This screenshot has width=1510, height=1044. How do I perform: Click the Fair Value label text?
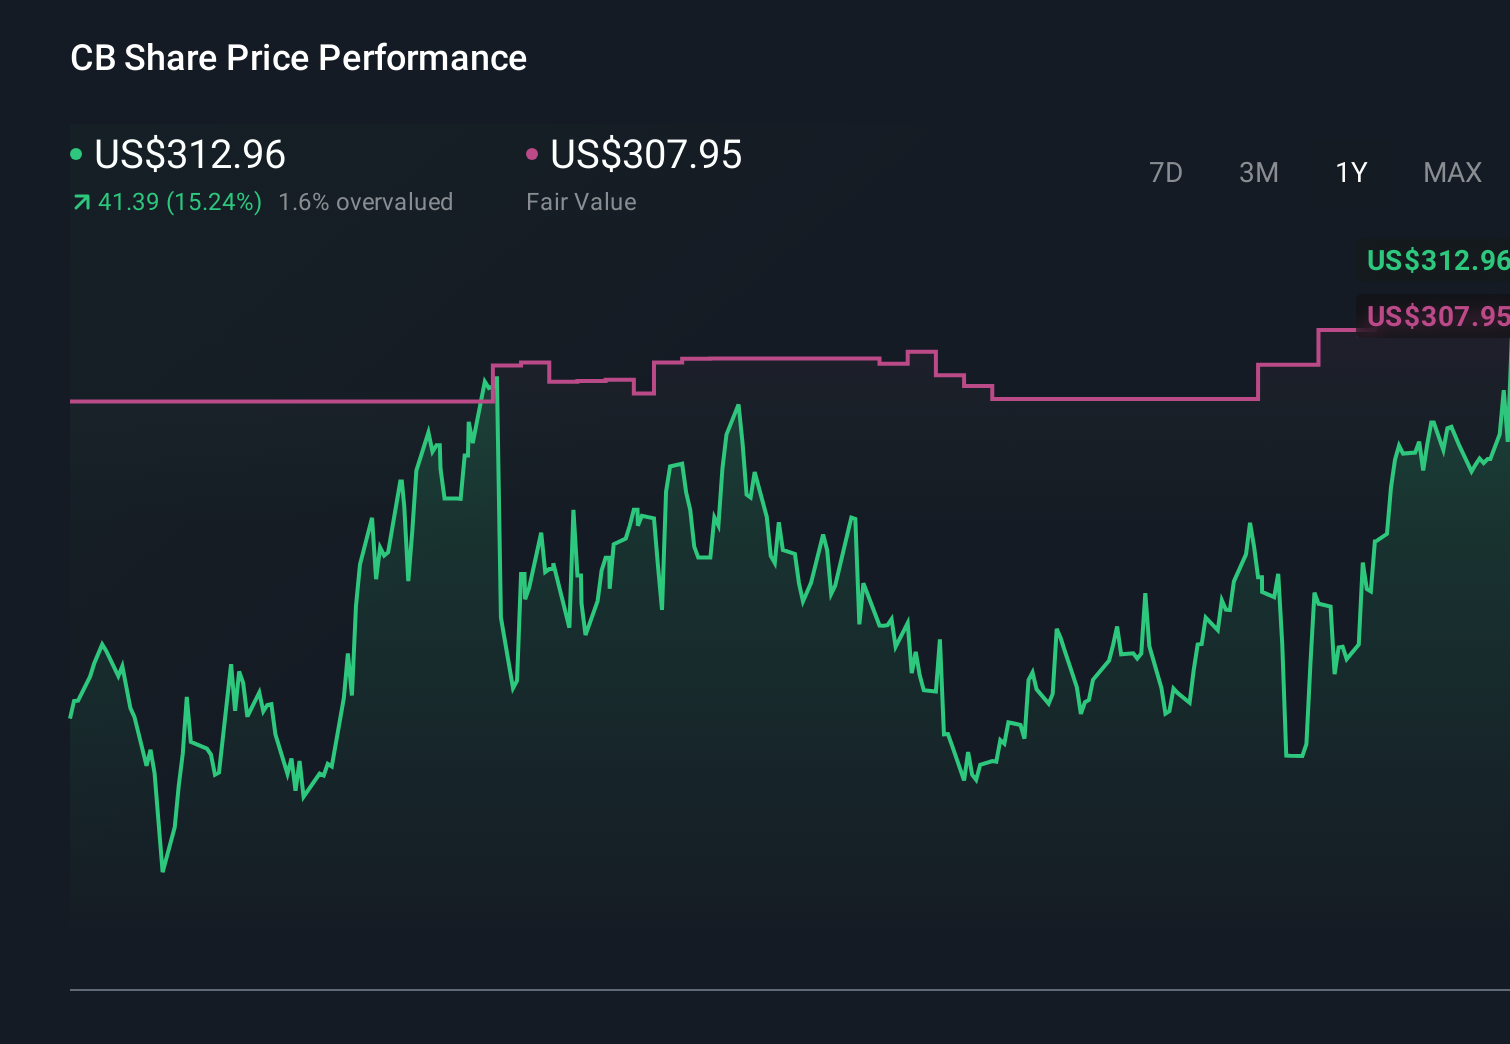581,202
